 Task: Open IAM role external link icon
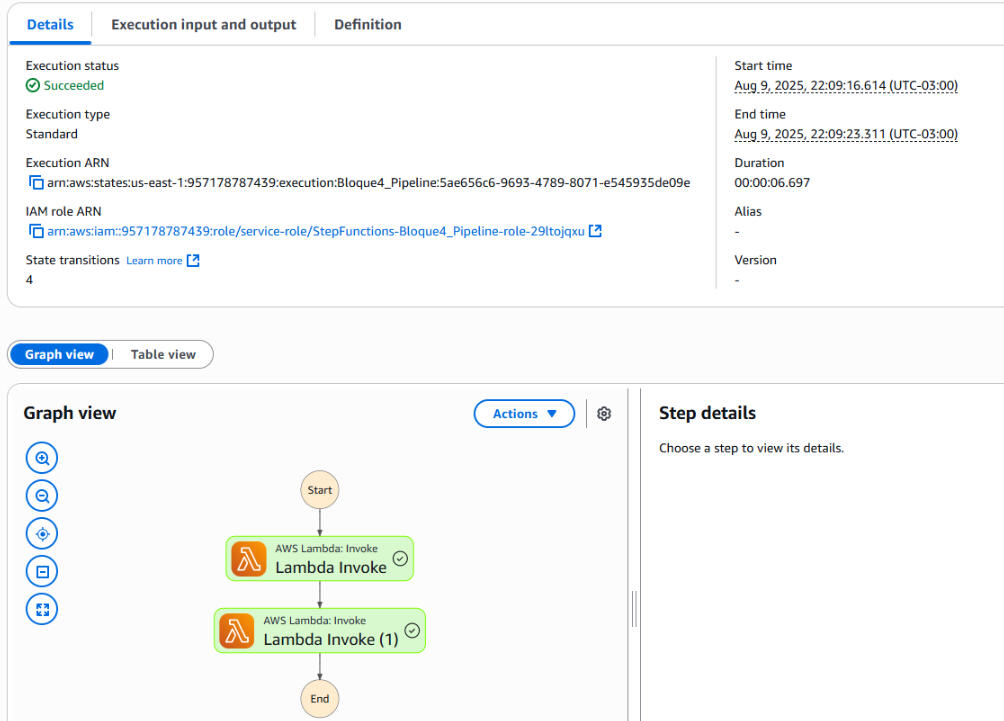[x=595, y=231]
